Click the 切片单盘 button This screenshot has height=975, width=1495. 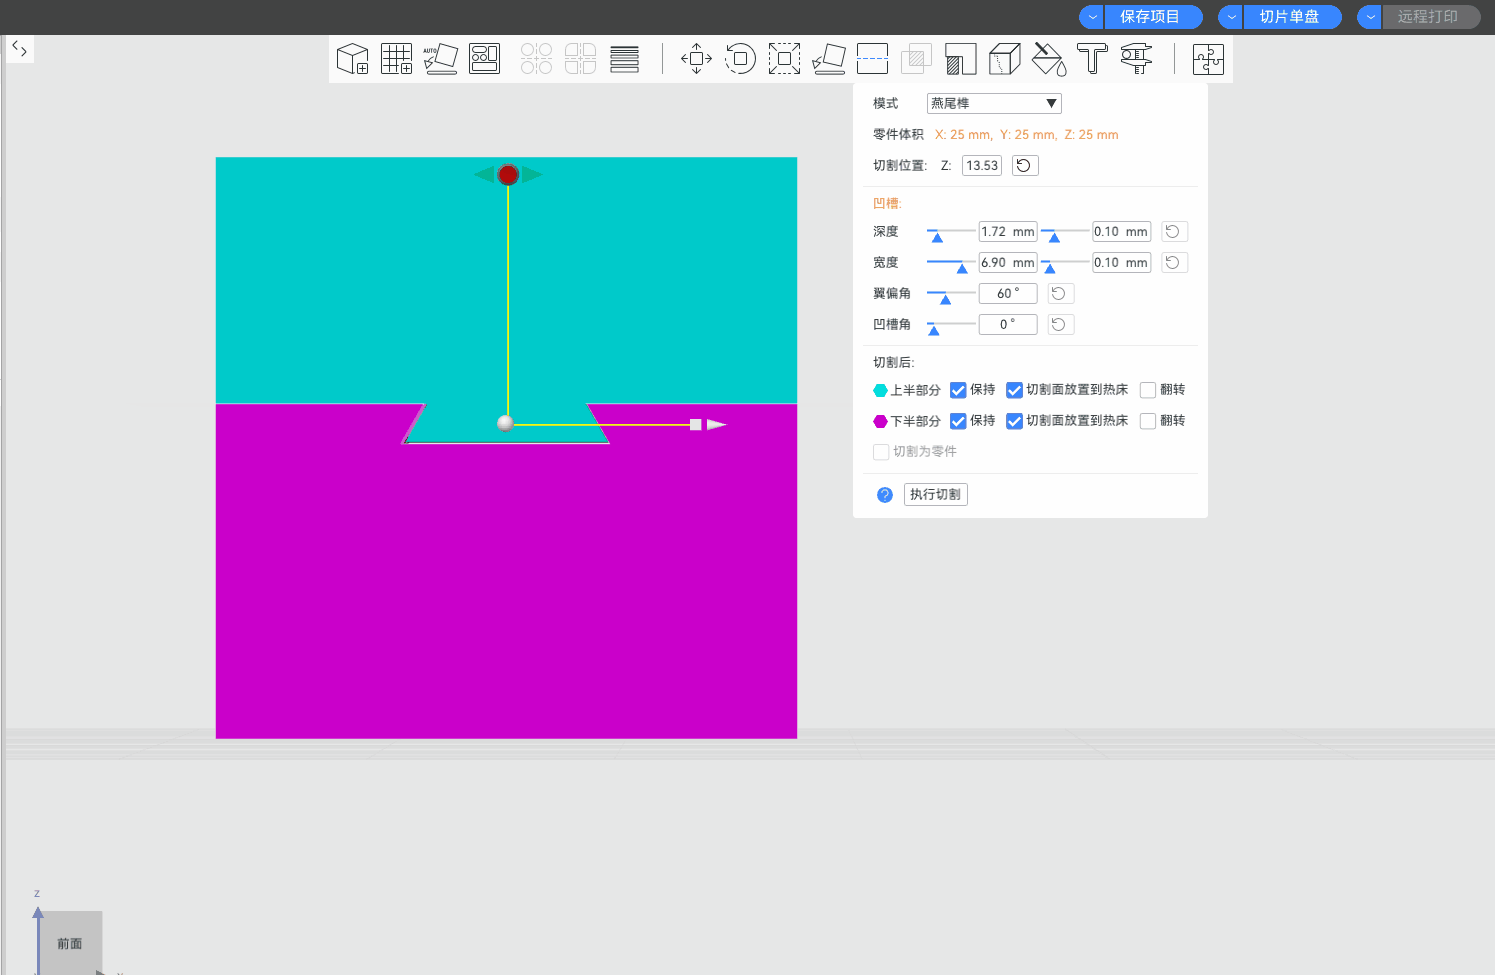1290,17
